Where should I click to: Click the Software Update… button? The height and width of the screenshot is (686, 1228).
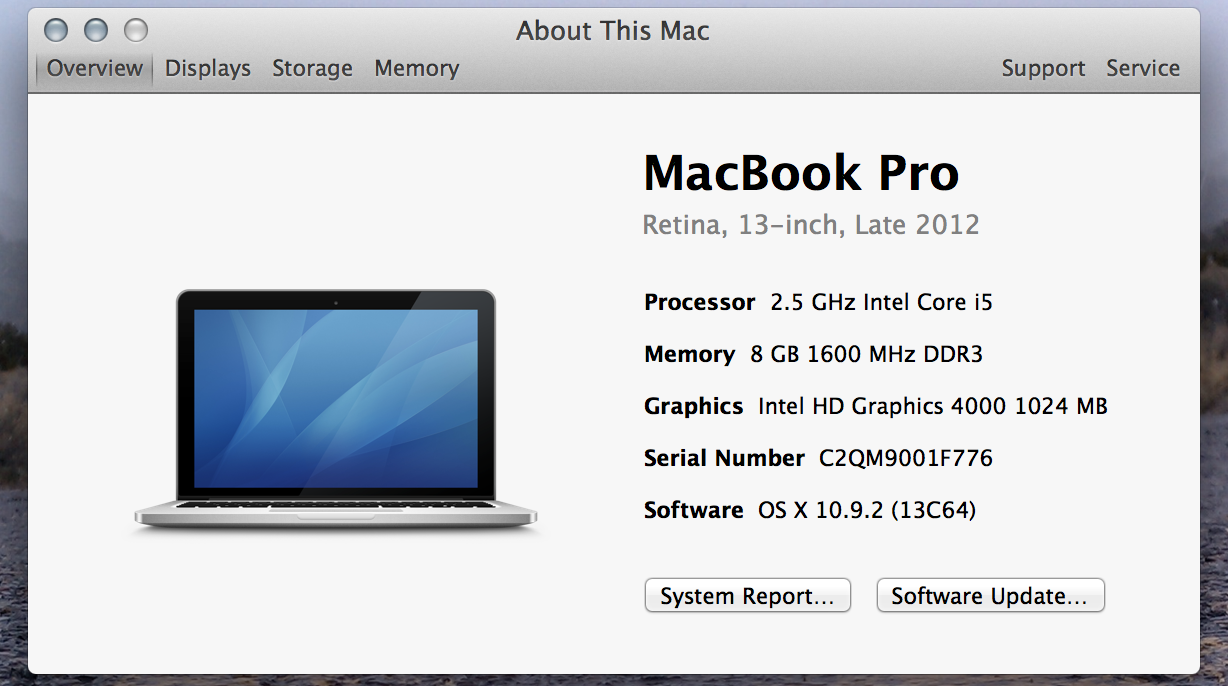click(x=990, y=596)
